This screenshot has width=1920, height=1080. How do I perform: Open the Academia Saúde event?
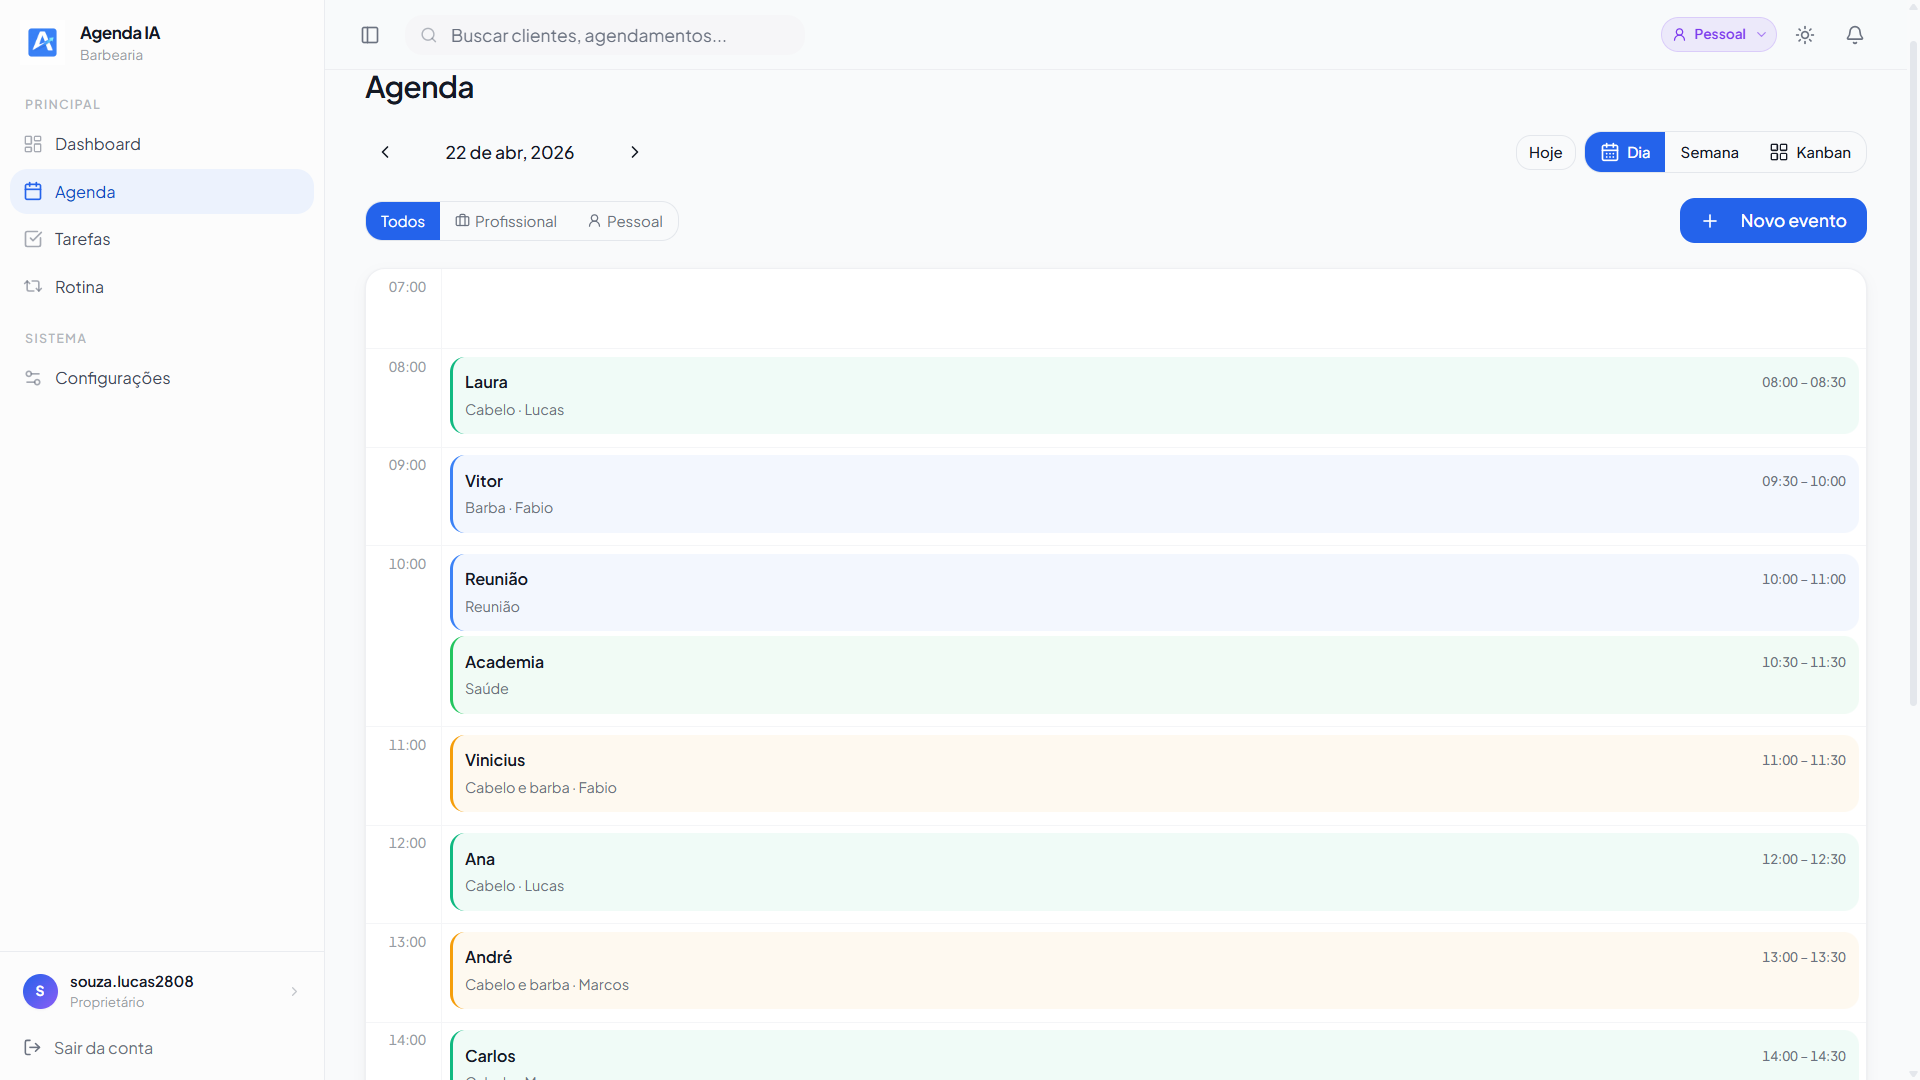coord(1154,675)
